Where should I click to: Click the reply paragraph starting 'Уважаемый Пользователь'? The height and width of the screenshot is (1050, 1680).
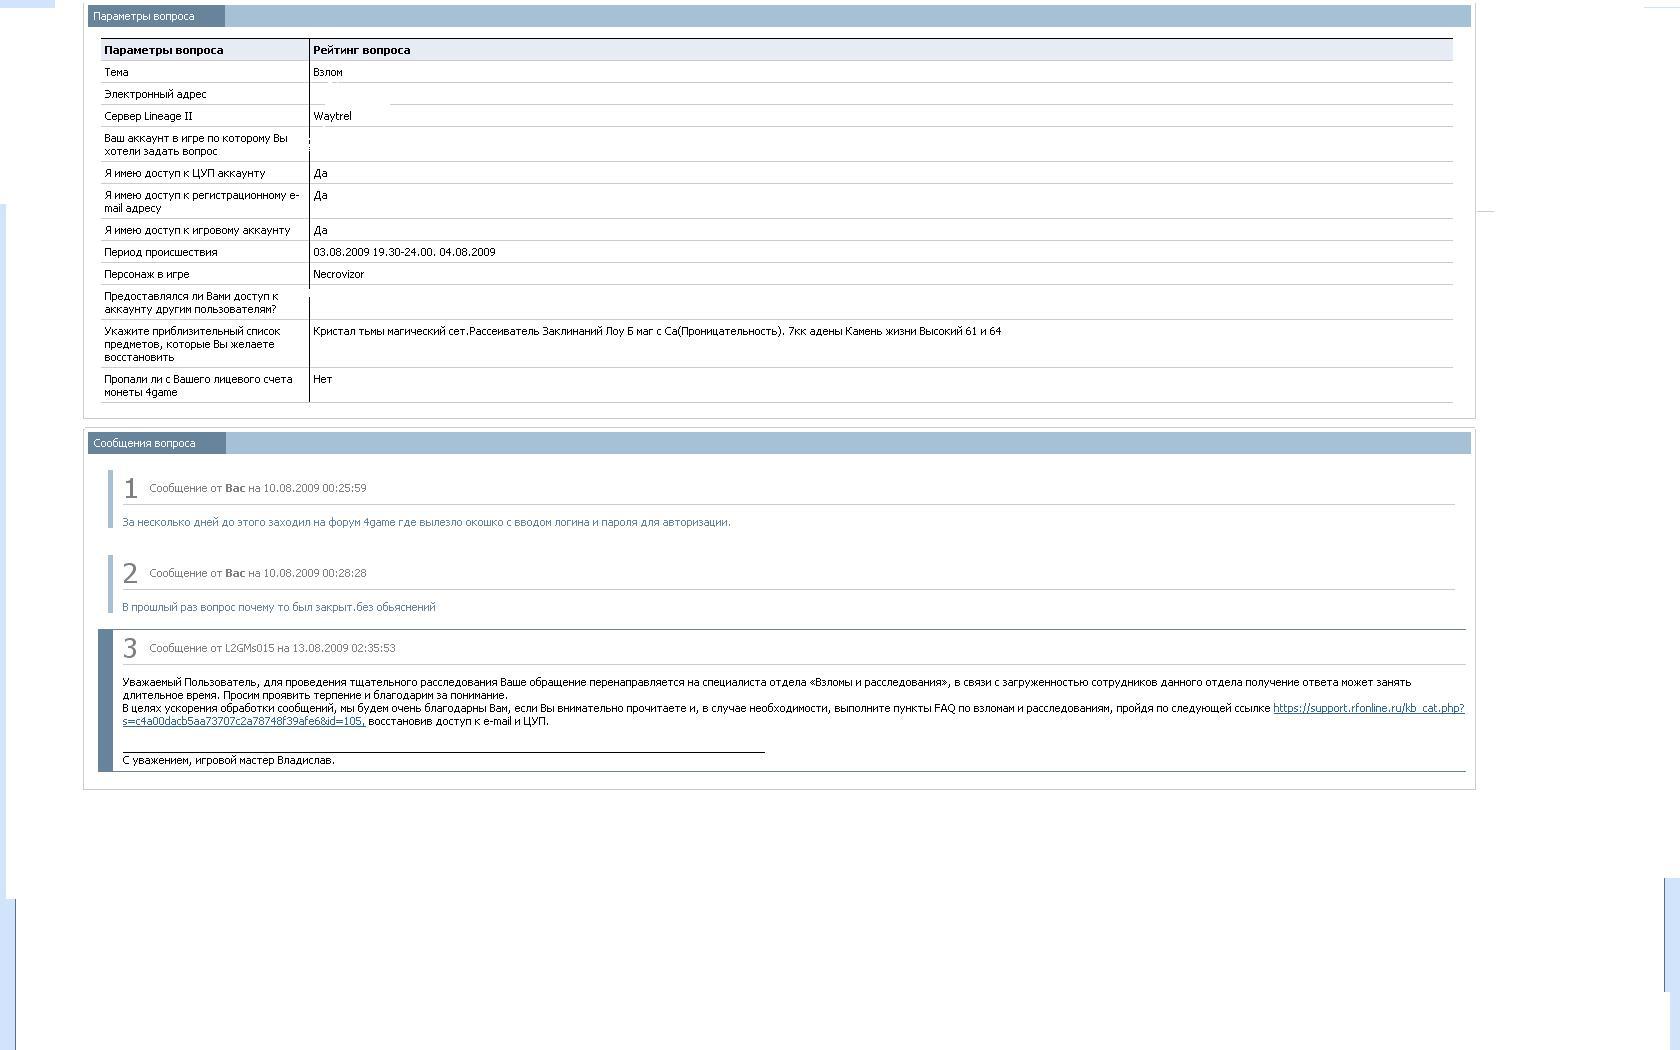[767, 688]
